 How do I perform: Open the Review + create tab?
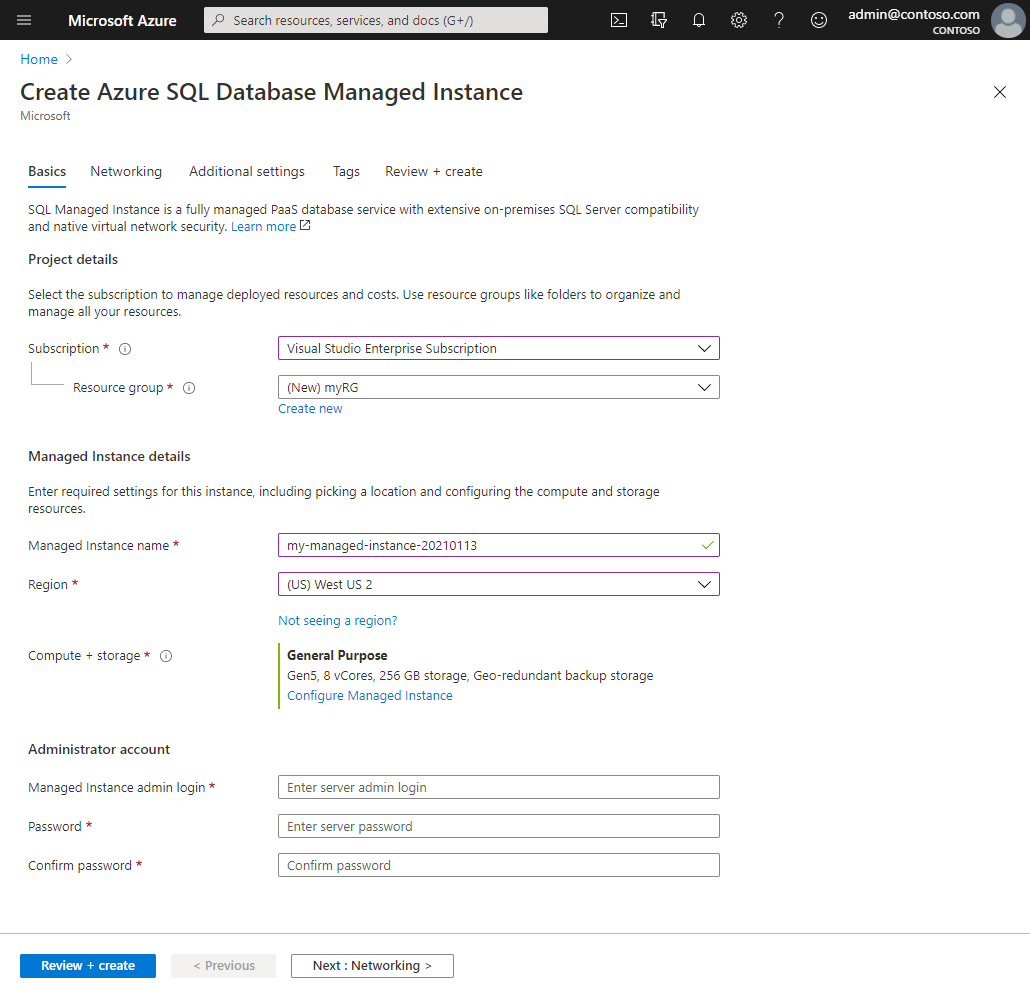433,171
